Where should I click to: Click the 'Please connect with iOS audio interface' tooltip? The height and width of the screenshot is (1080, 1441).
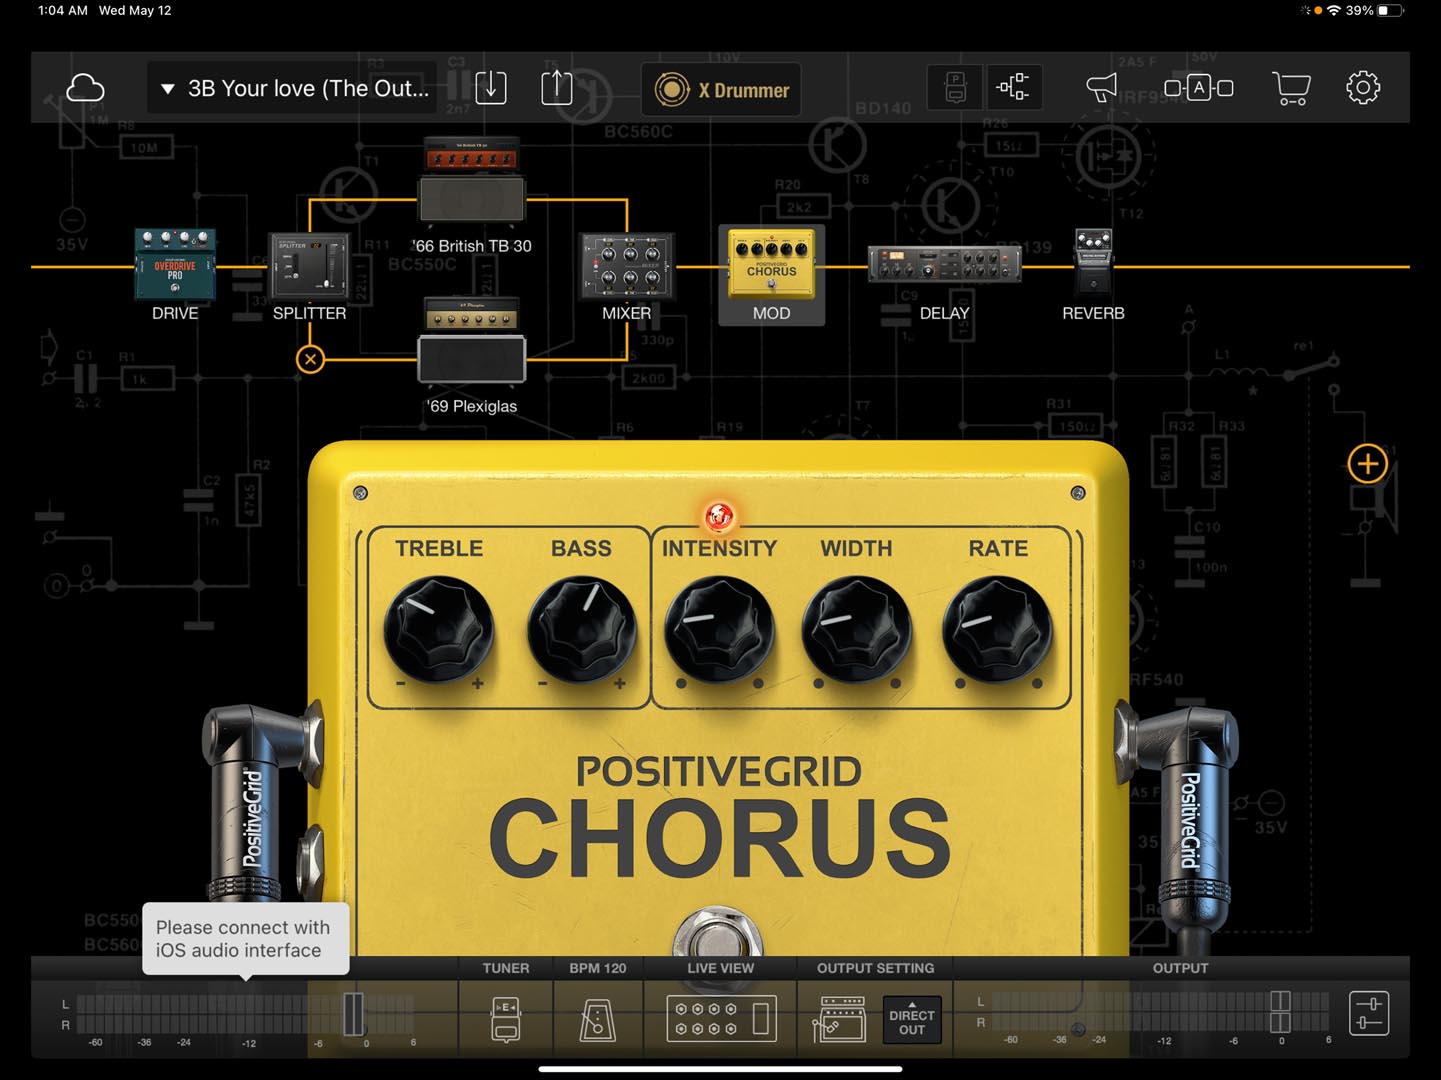(246, 939)
